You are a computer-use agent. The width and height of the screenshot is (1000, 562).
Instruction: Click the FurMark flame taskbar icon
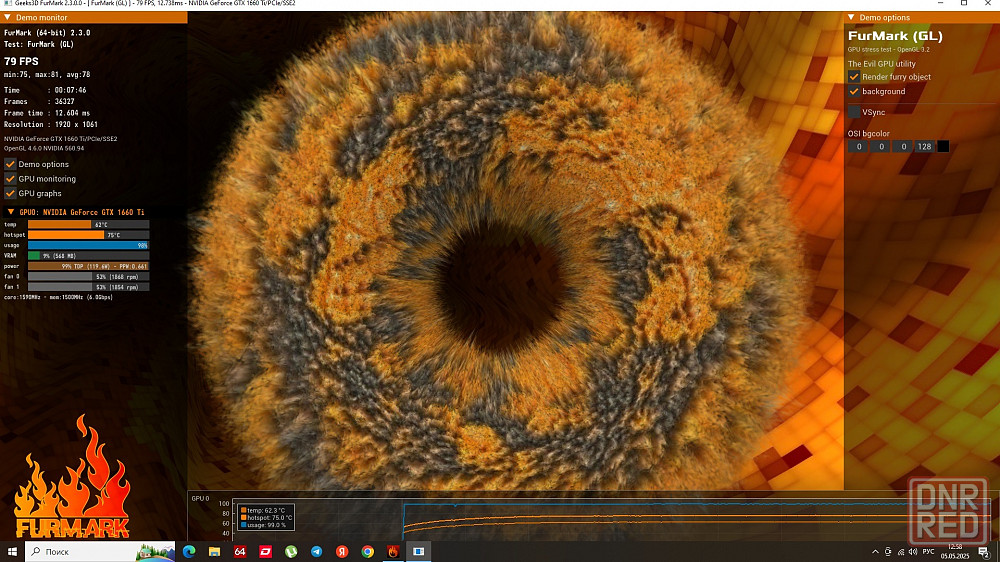click(393, 551)
